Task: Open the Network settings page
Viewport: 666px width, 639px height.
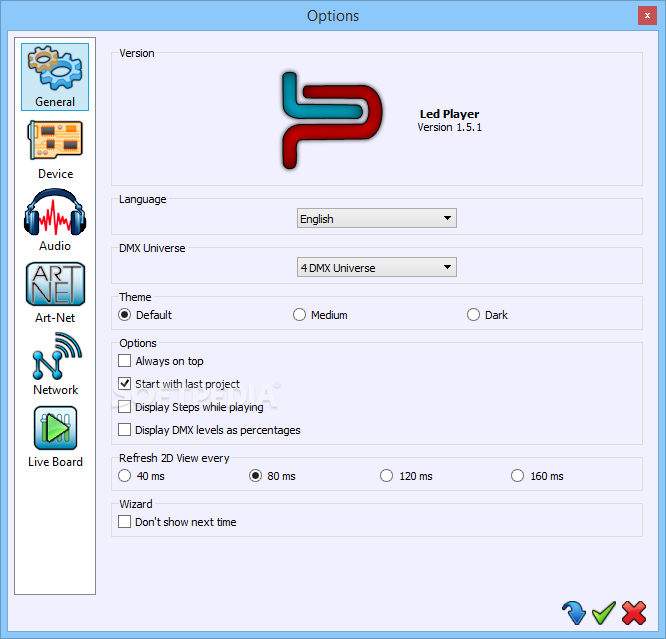Action: click(x=56, y=364)
